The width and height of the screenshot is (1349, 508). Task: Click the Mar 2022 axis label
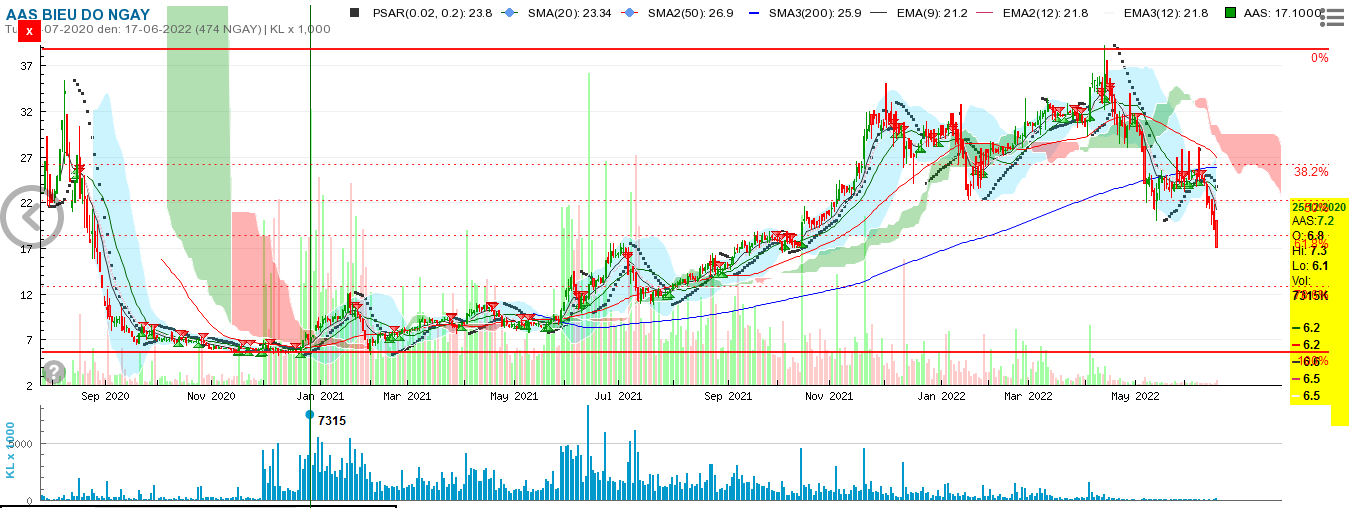(x=1028, y=396)
